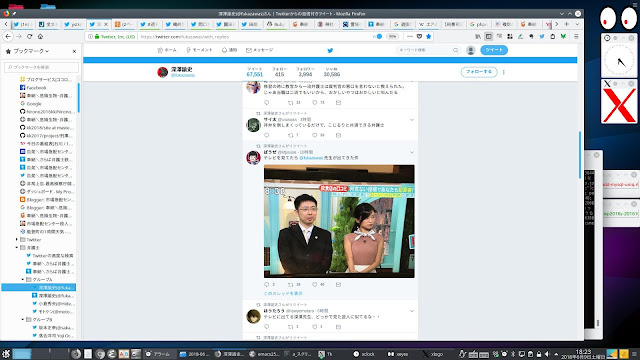Open the application launcher at the taskbar's left end

pyautogui.click(x=6, y=354)
